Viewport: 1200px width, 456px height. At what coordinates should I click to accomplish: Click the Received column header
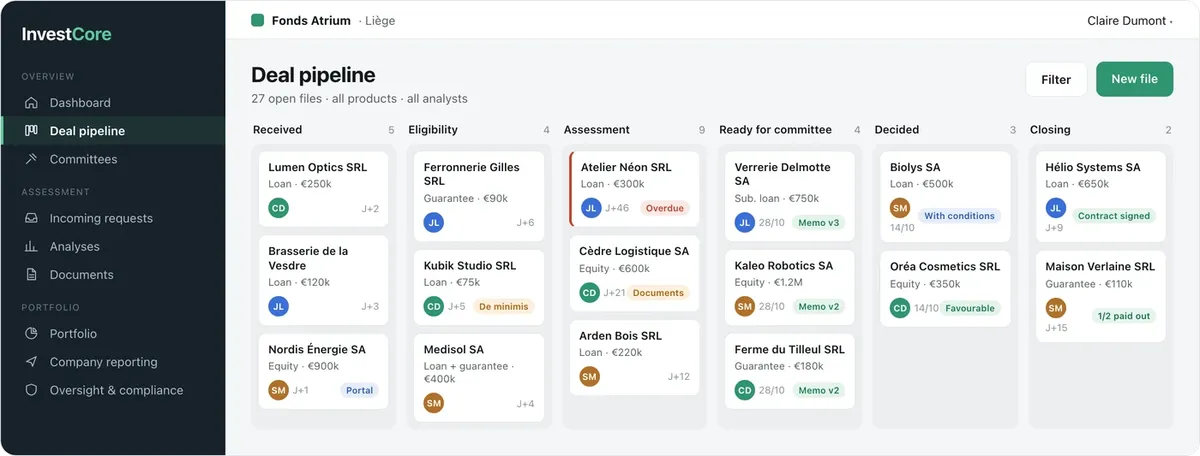coord(277,130)
